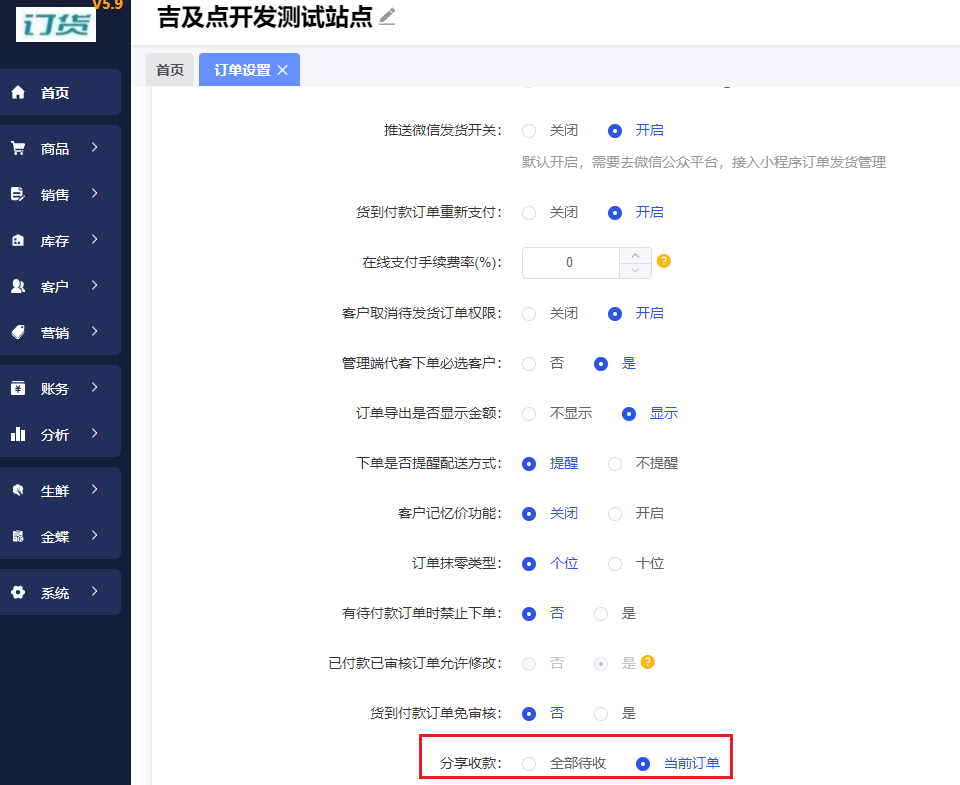The height and width of the screenshot is (785, 960).
Task: Switch to the 首页 tab
Action: pyautogui.click(x=170, y=70)
